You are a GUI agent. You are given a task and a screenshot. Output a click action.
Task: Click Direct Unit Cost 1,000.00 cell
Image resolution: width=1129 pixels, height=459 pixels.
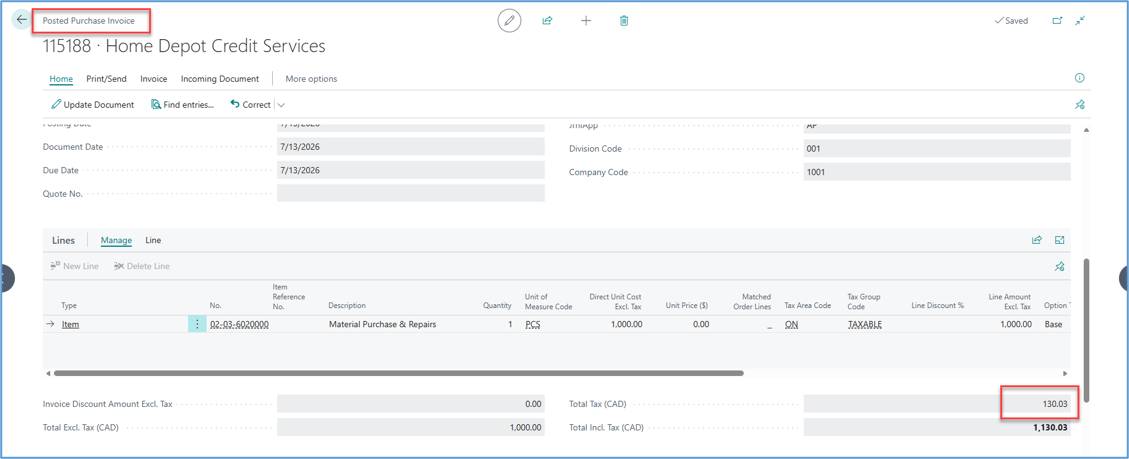click(624, 324)
